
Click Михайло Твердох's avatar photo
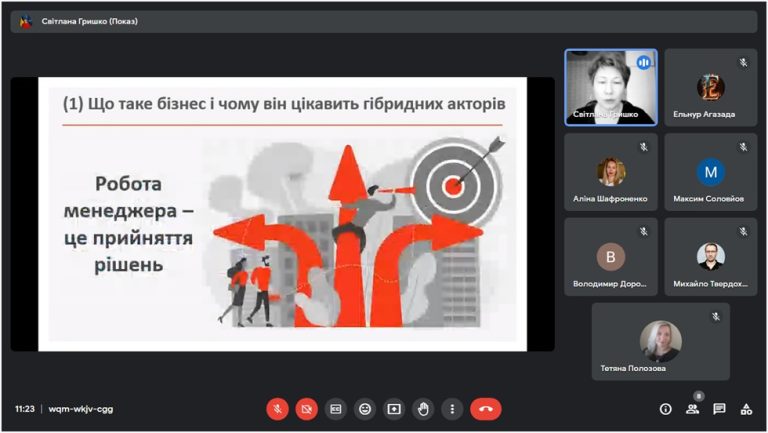(711, 257)
